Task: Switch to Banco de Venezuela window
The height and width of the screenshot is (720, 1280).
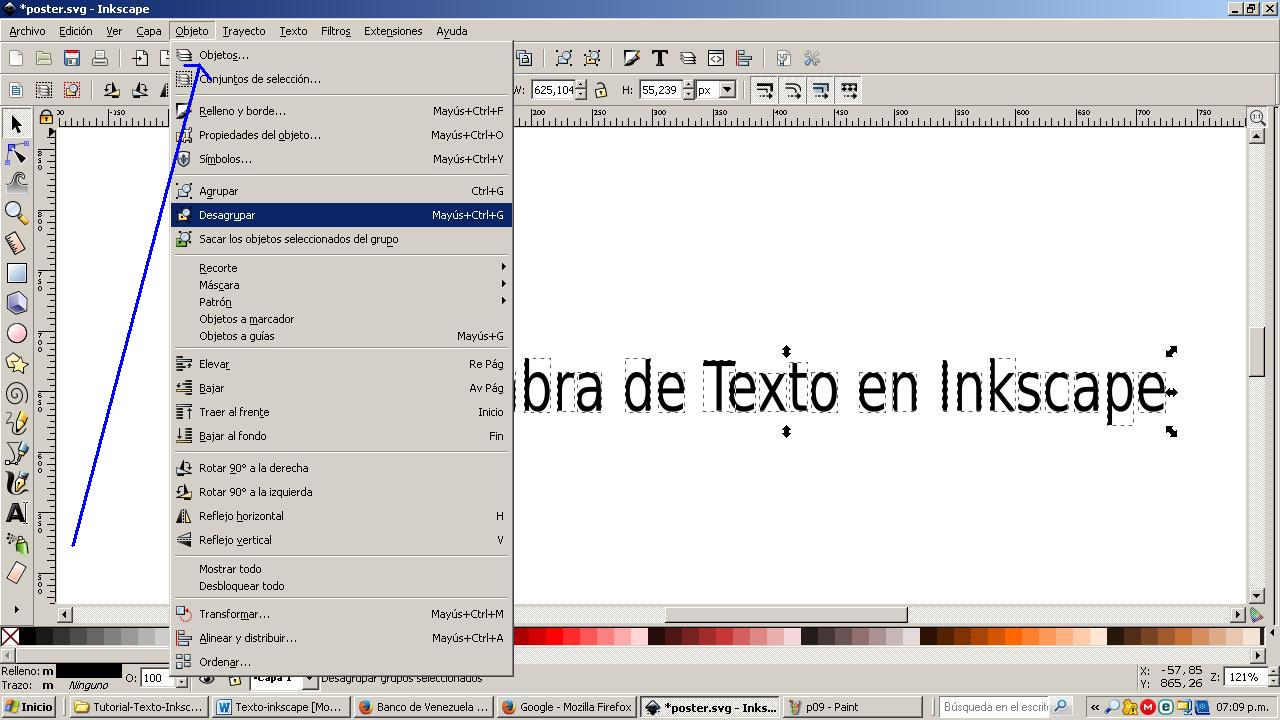Action: (x=424, y=707)
